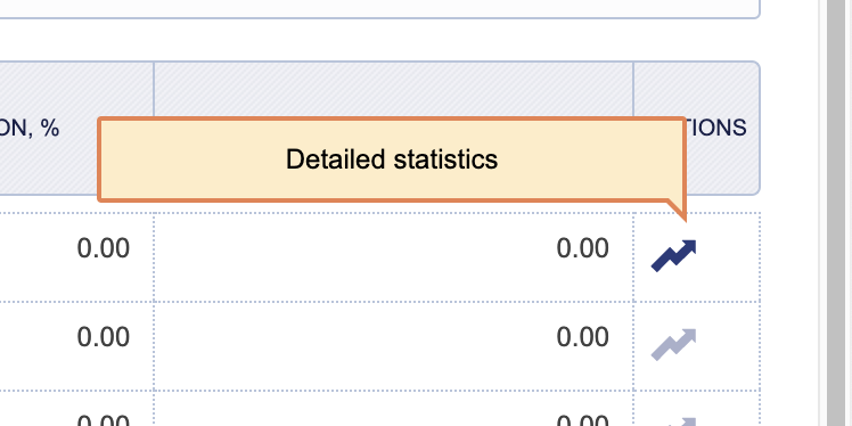
Task: Click the "TIONS" column header
Action: click(x=716, y=128)
